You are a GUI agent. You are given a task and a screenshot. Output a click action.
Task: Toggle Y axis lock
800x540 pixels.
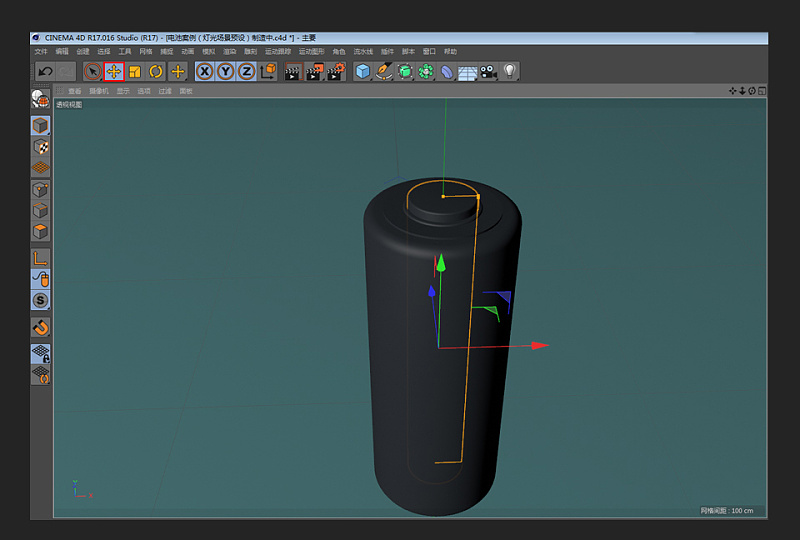tap(226, 71)
